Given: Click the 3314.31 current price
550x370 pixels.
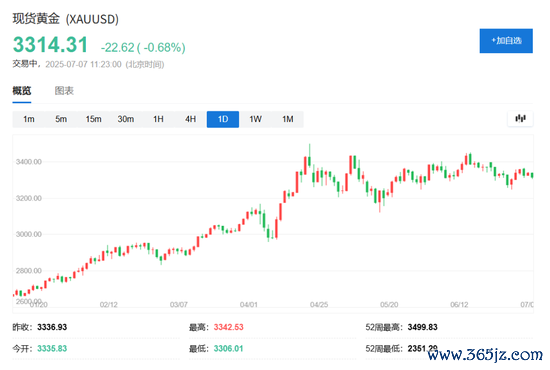Looking at the screenshot, I should [x=50, y=45].
